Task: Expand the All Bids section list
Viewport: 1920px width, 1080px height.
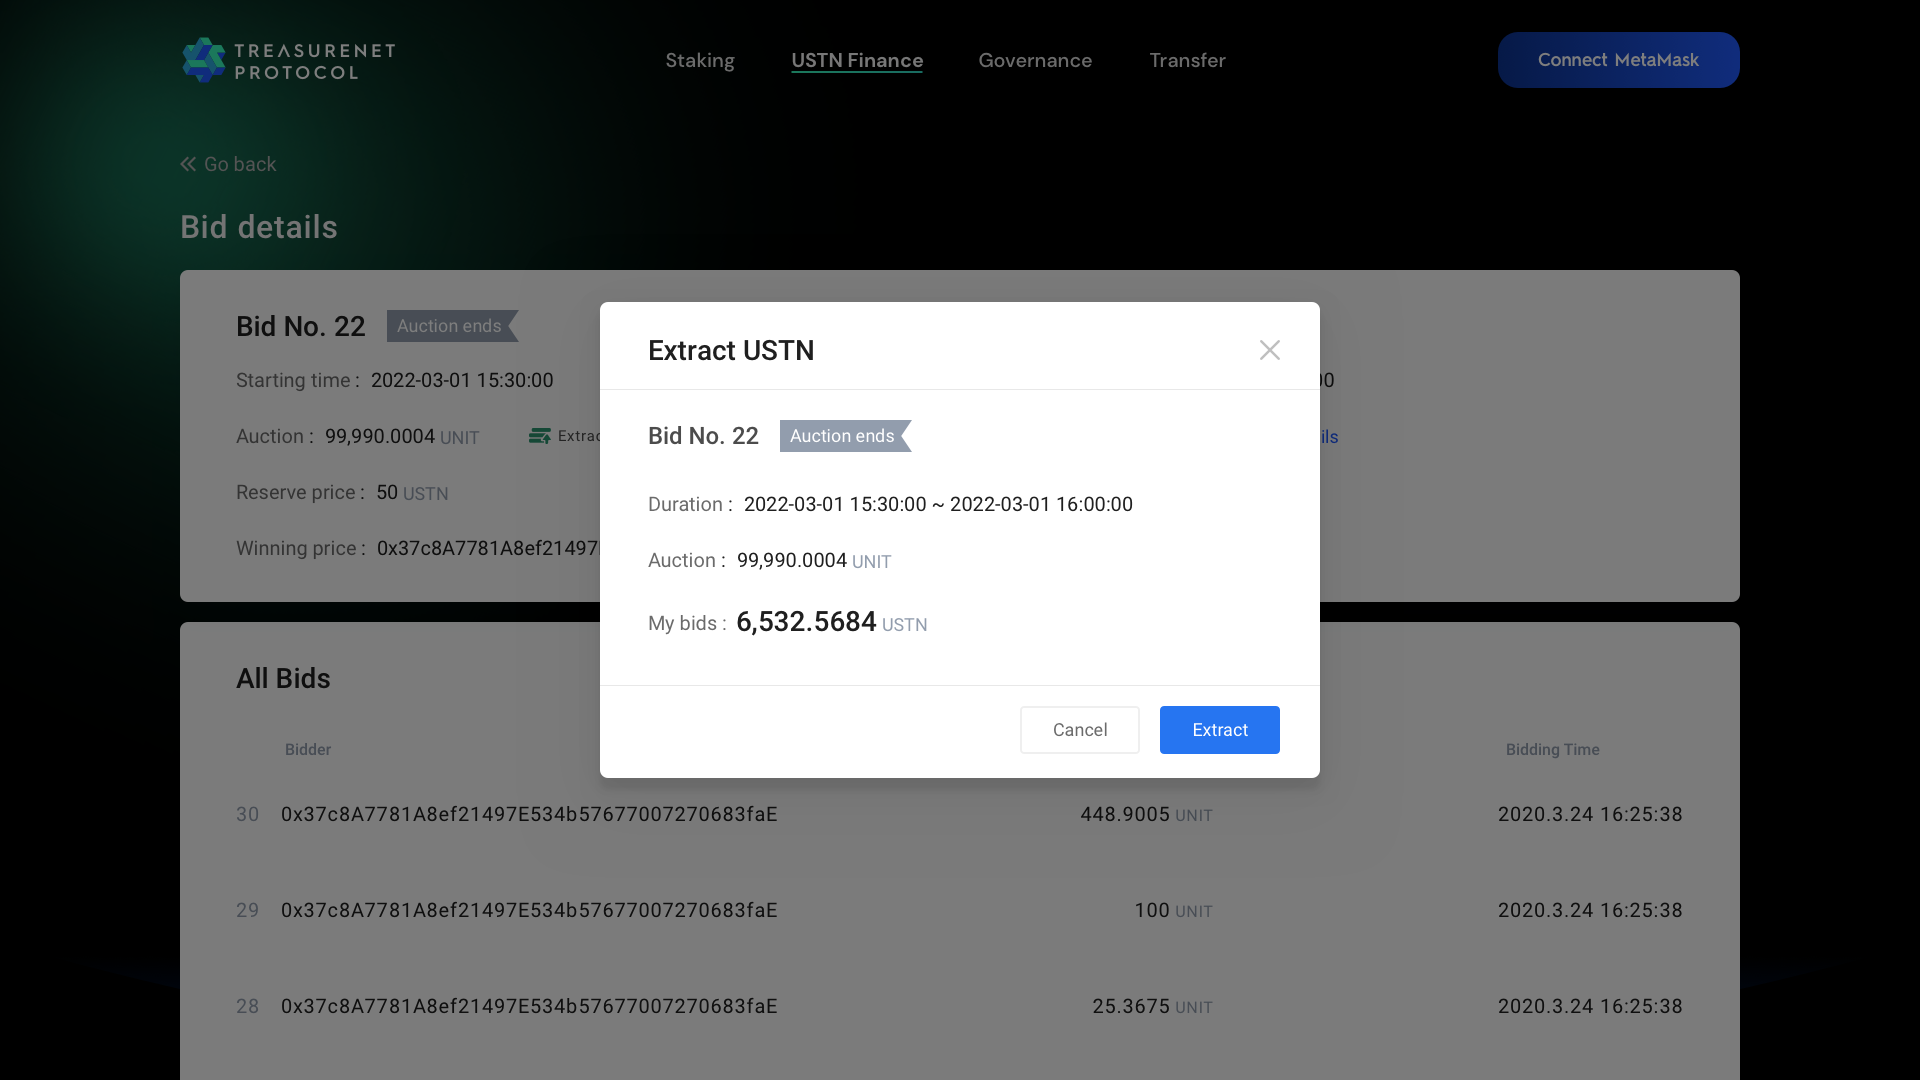Action: pos(282,678)
